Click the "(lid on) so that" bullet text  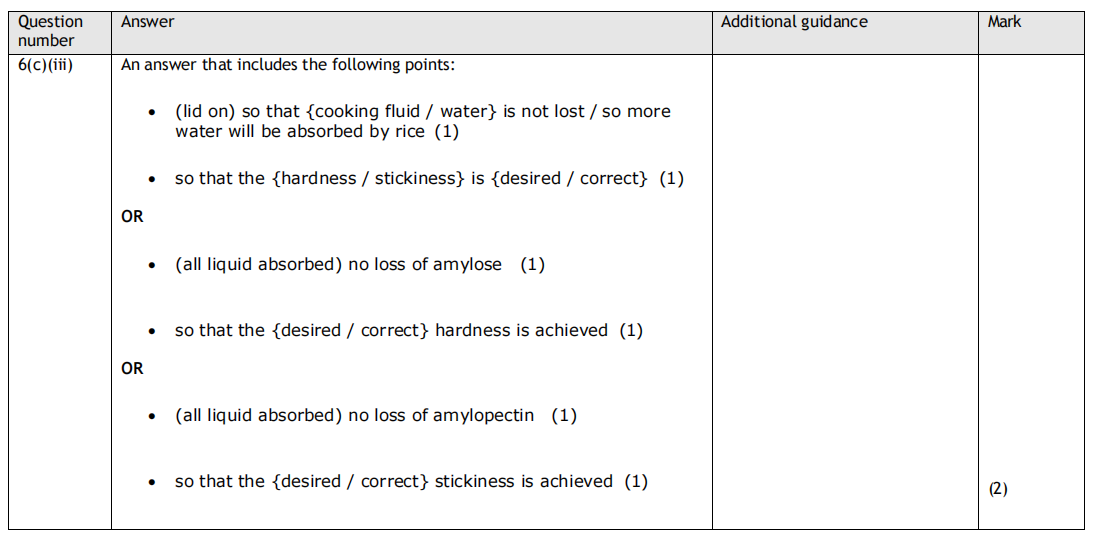click(422, 111)
